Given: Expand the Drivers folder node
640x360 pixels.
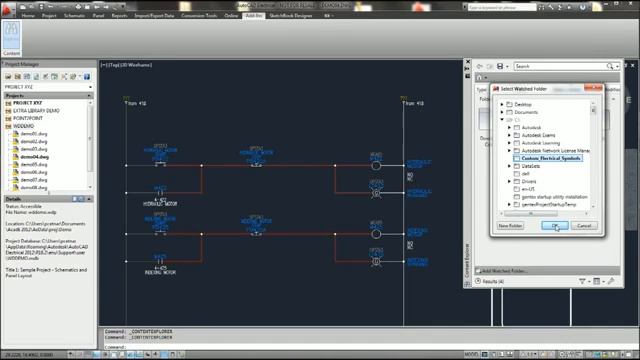Looking at the screenshot, I should click(509, 181).
